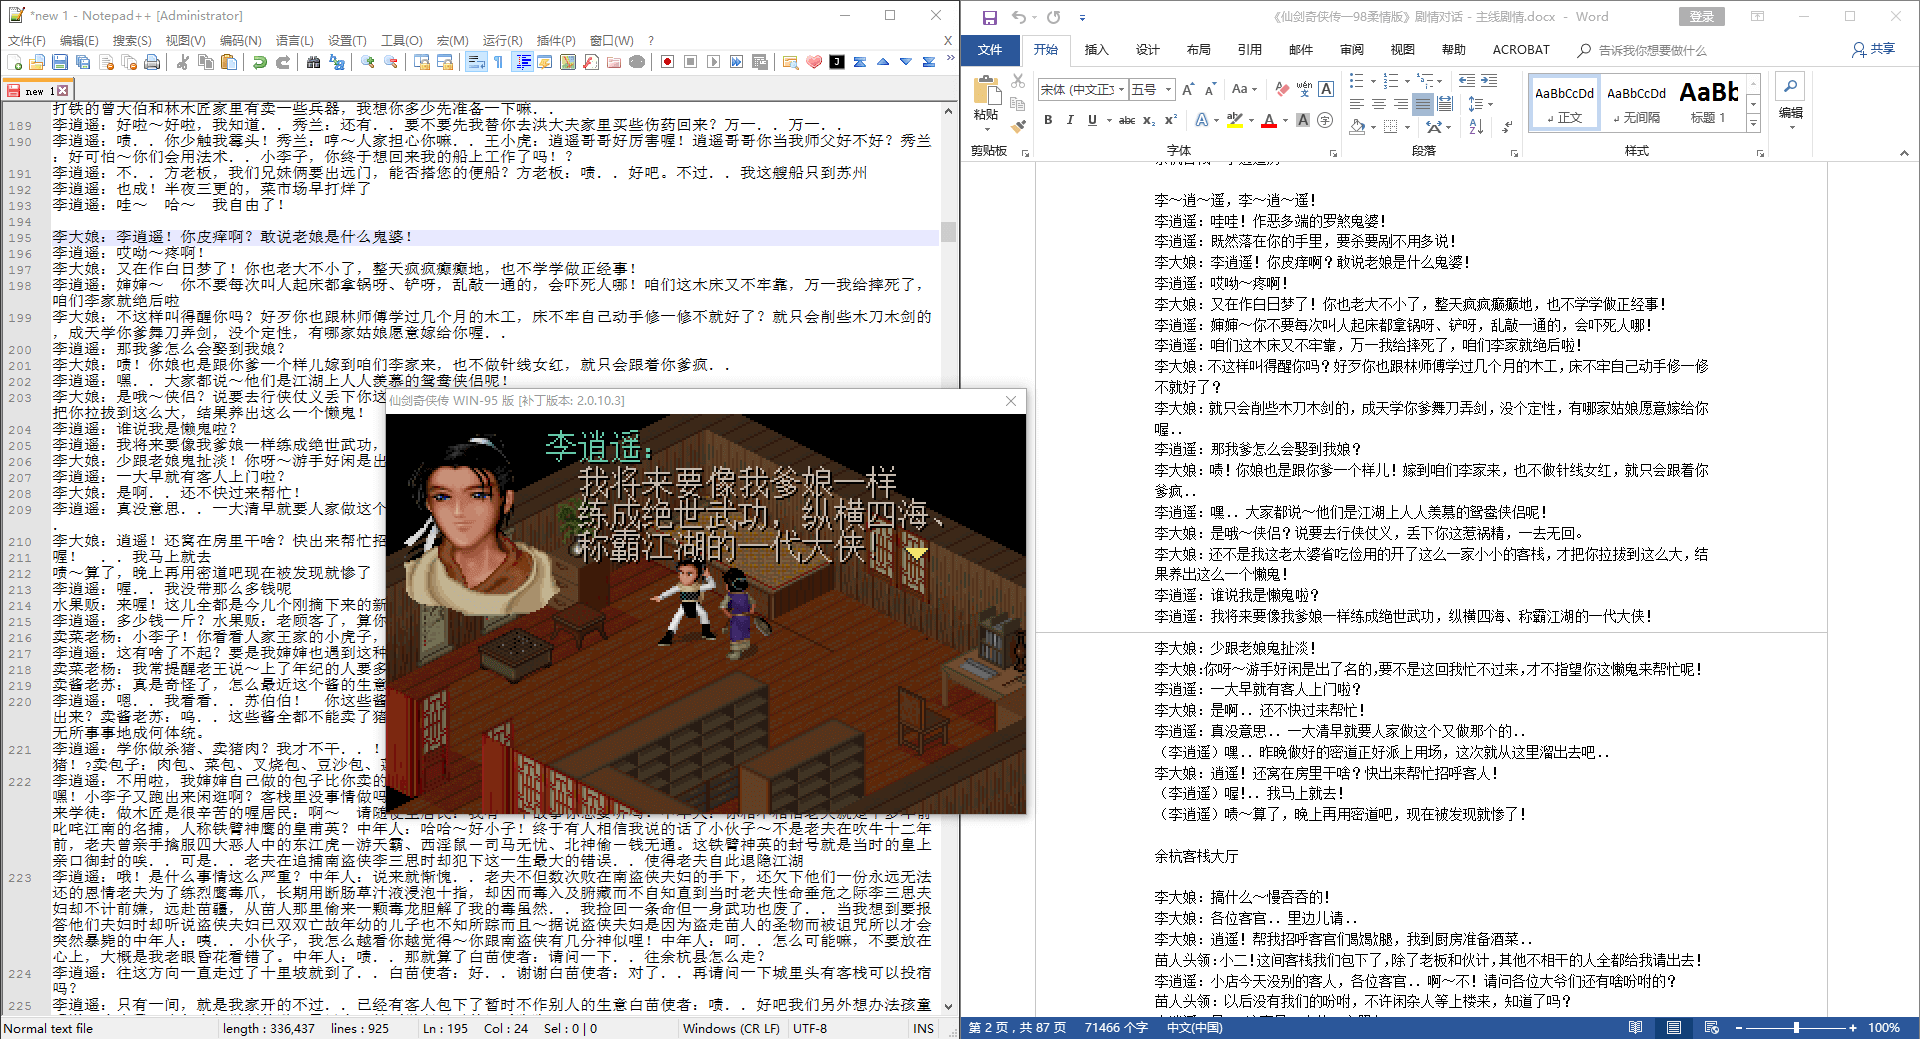Switch to the 插入 ribbon tab in Word
1920x1039 pixels.
[x=1096, y=49]
